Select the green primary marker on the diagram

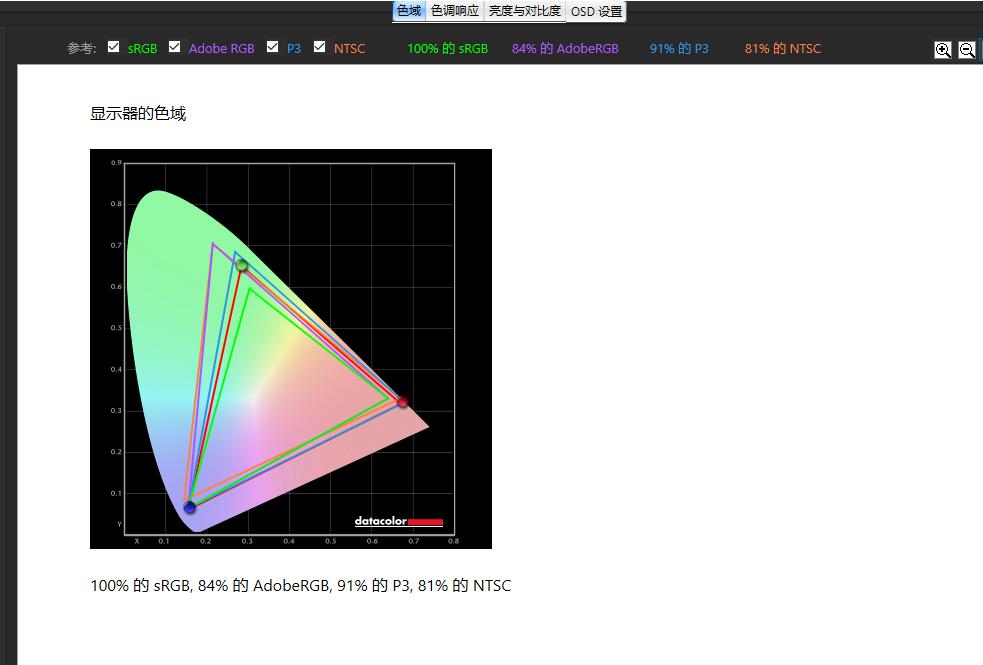pyautogui.click(x=243, y=266)
